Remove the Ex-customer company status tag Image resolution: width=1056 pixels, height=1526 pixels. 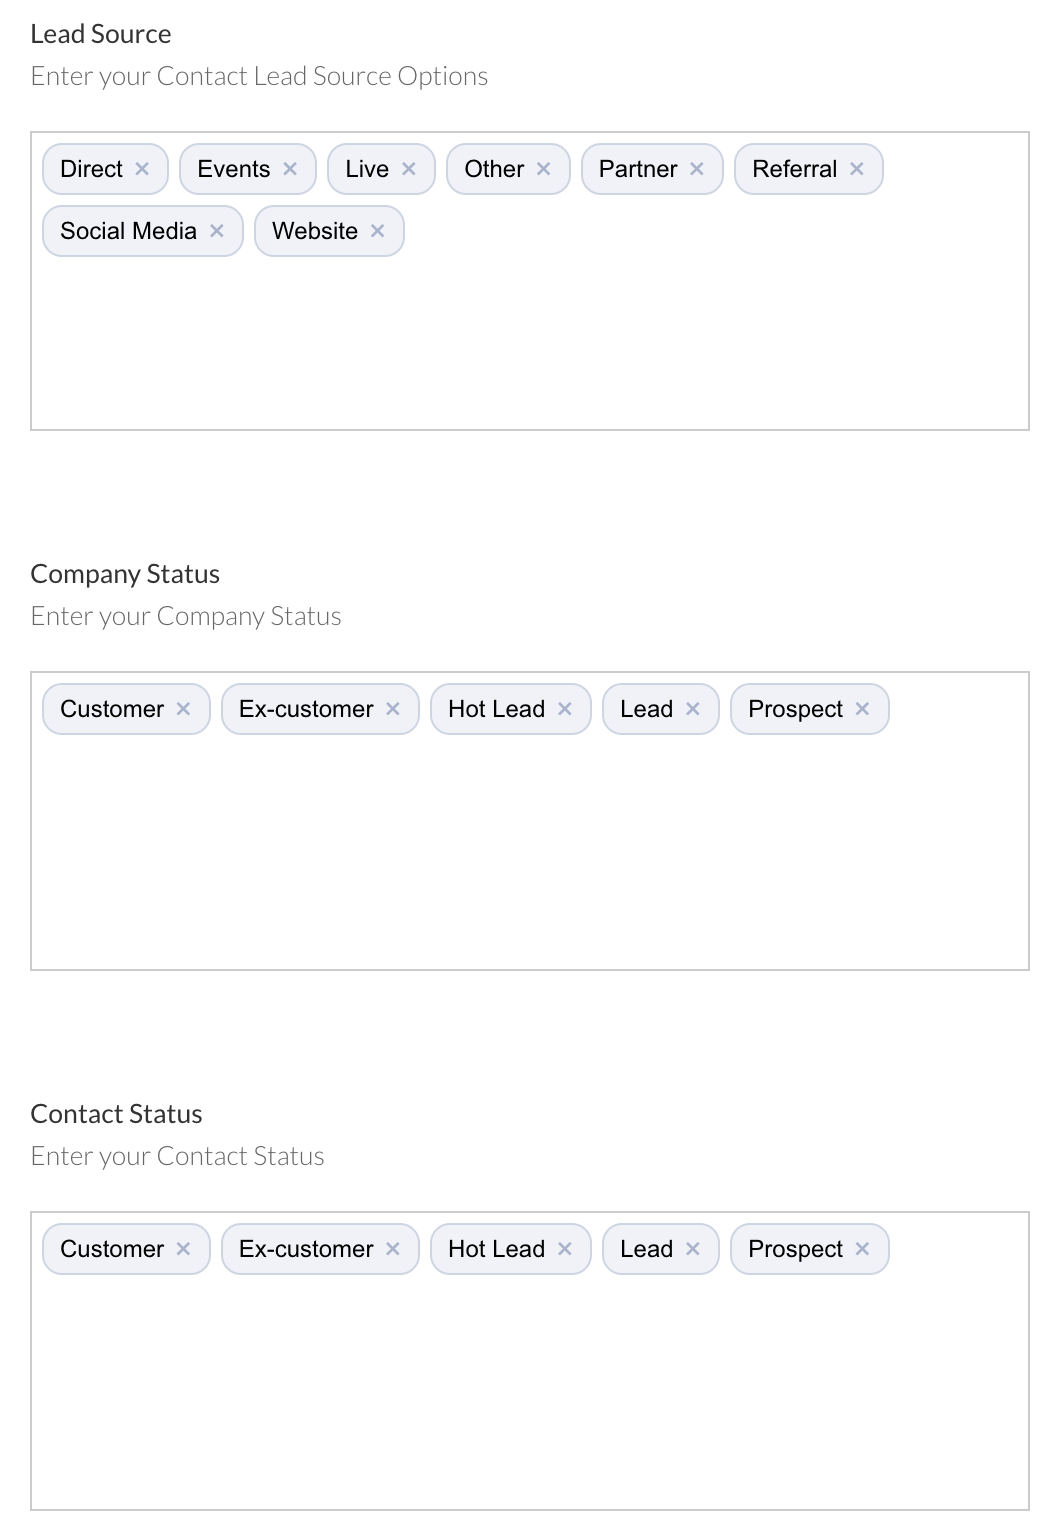click(394, 709)
